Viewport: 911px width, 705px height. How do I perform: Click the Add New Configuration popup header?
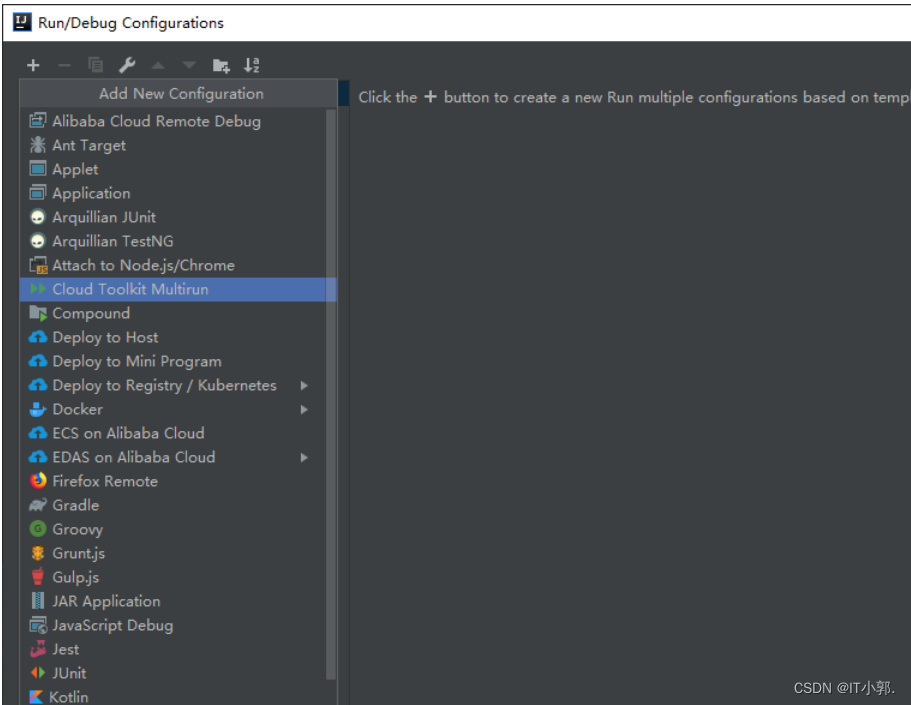178,94
